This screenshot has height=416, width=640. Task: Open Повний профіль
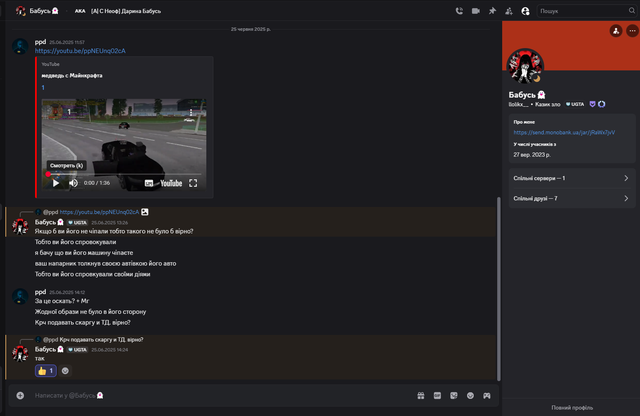[572, 407]
